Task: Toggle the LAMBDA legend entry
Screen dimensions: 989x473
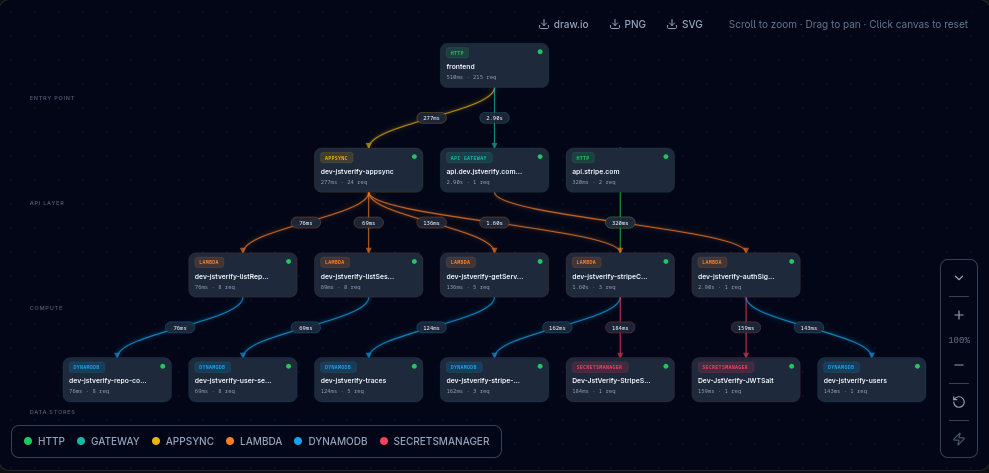Action: [254, 441]
